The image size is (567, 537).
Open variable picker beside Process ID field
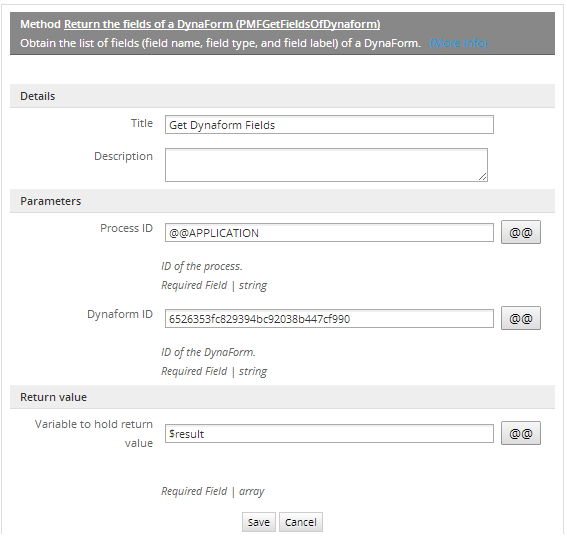pyautogui.click(x=520, y=232)
